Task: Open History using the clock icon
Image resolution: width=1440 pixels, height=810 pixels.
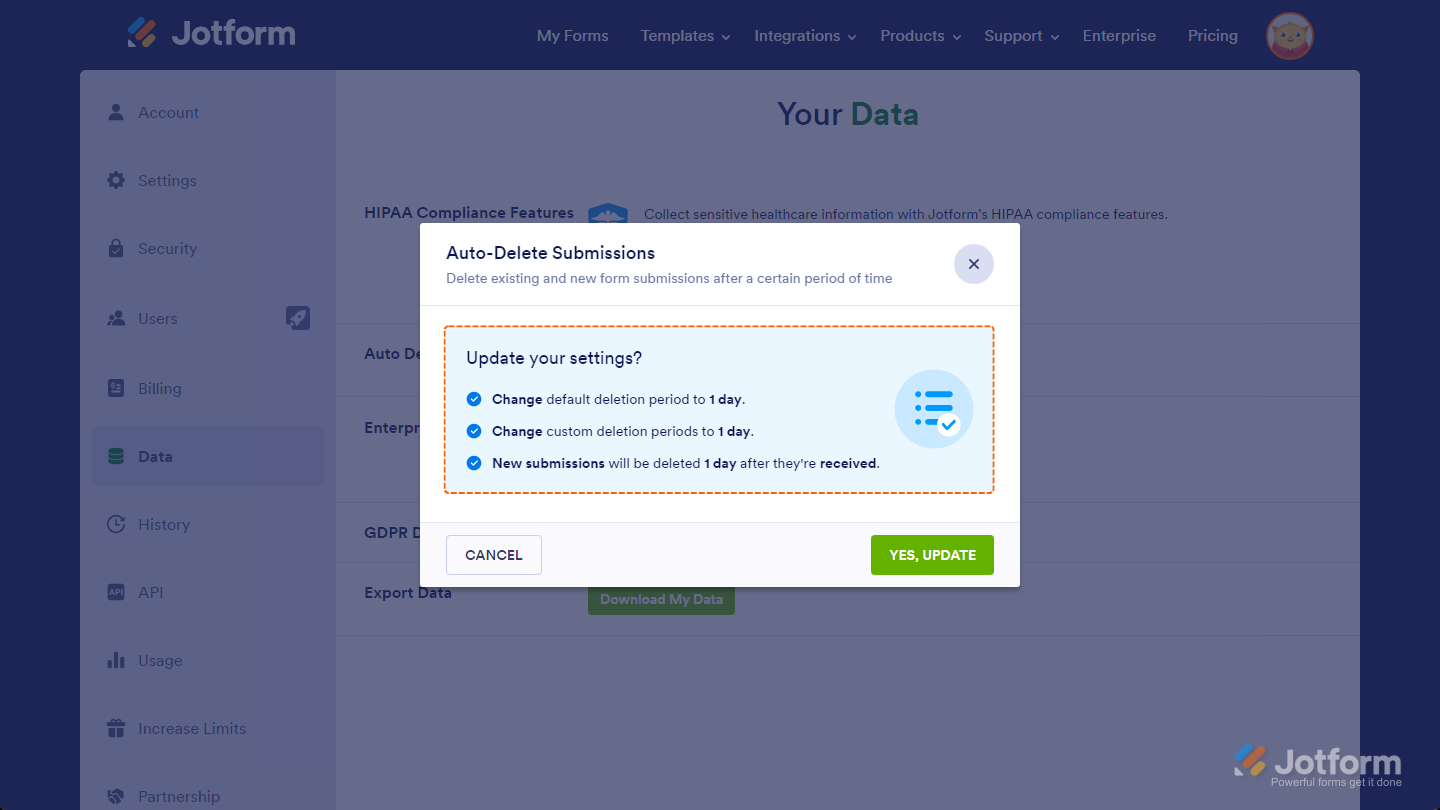Action: click(x=116, y=524)
